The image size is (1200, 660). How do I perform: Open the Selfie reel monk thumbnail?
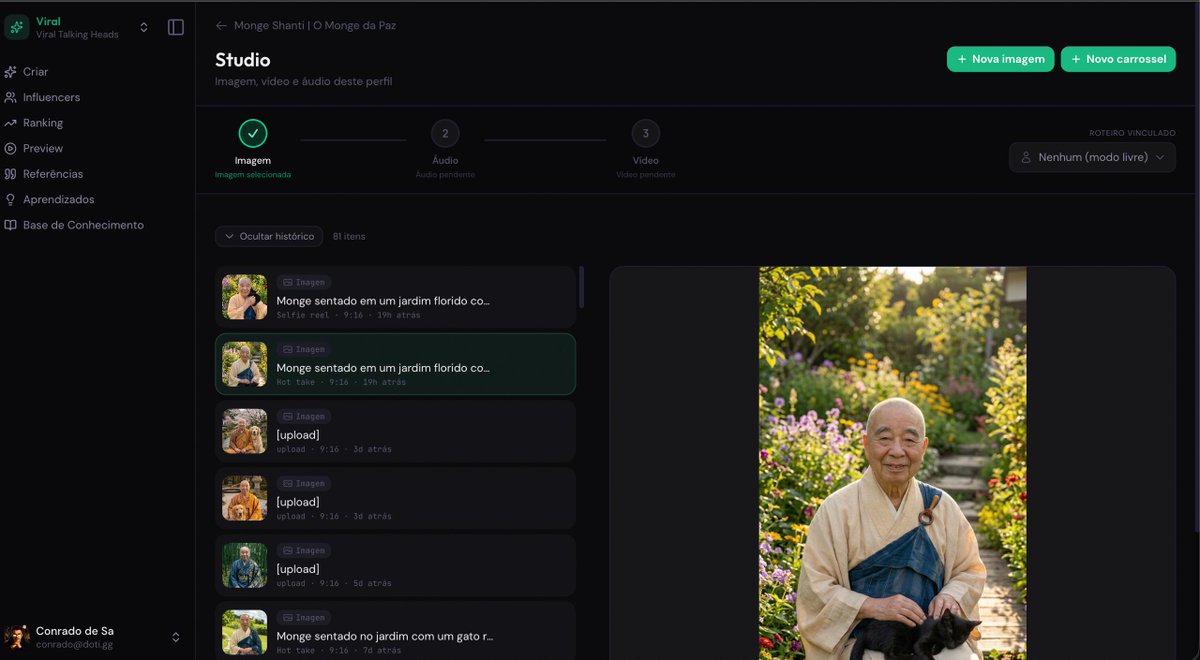(x=244, y=297)
